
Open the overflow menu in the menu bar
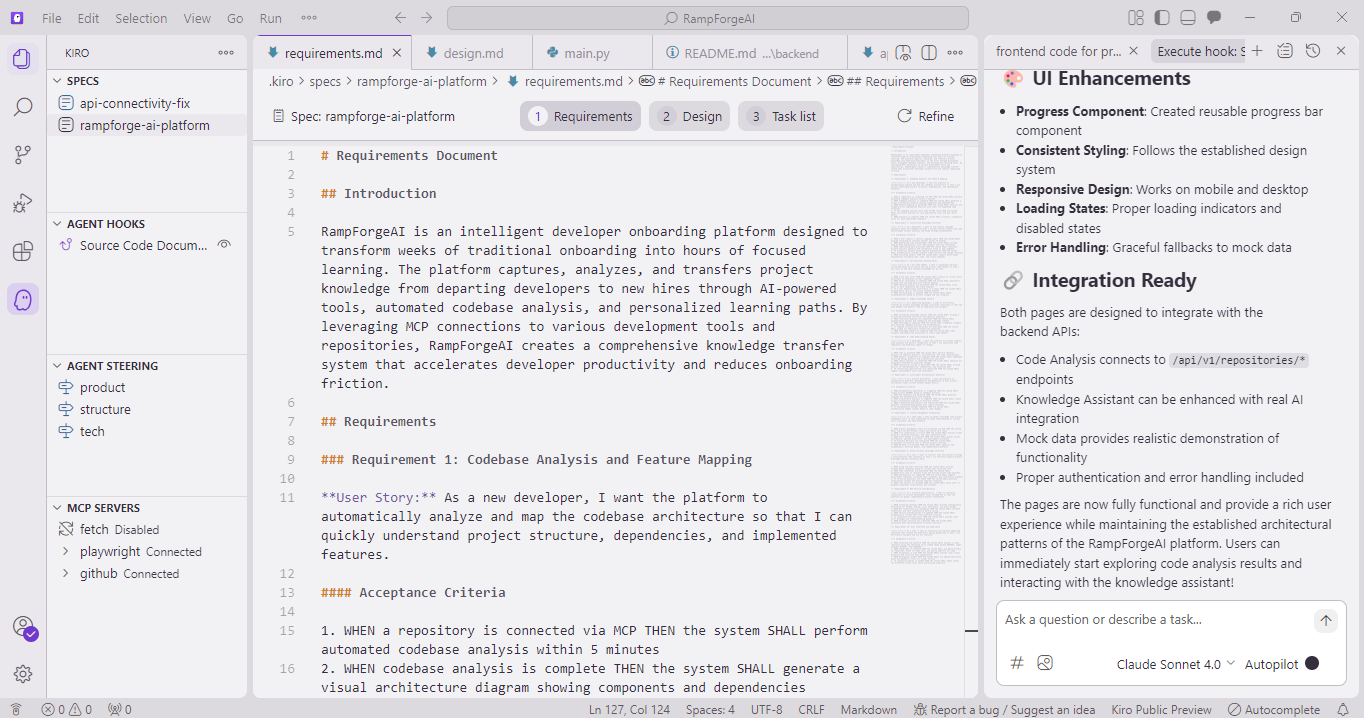click(x=309, y=18)
